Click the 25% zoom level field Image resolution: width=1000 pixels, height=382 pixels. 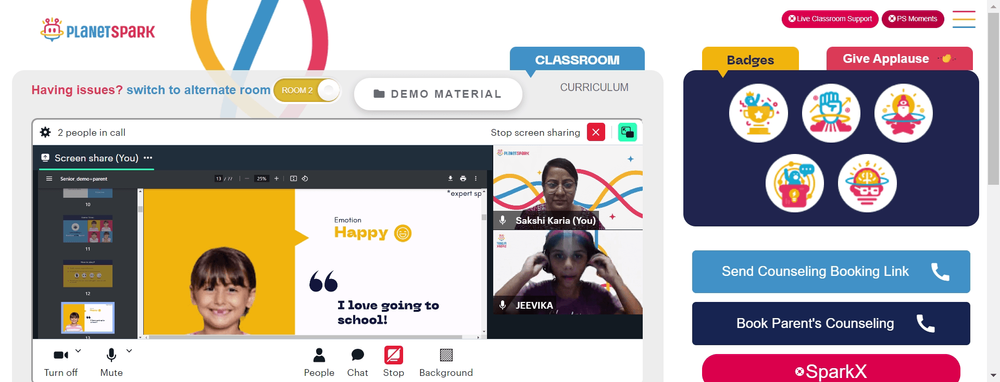261,179
